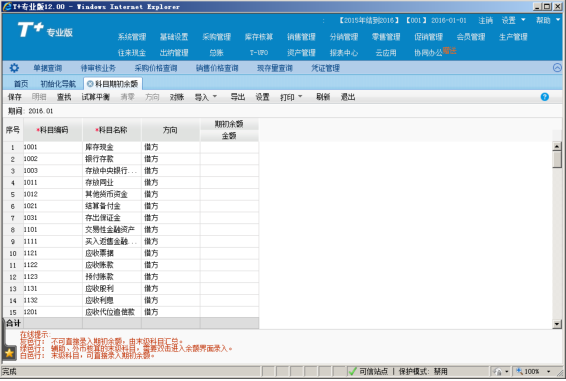The width and height of the screenshot is (566, 381).
Task: Open the 报表中心 menu
Action: tap(344, 53)
